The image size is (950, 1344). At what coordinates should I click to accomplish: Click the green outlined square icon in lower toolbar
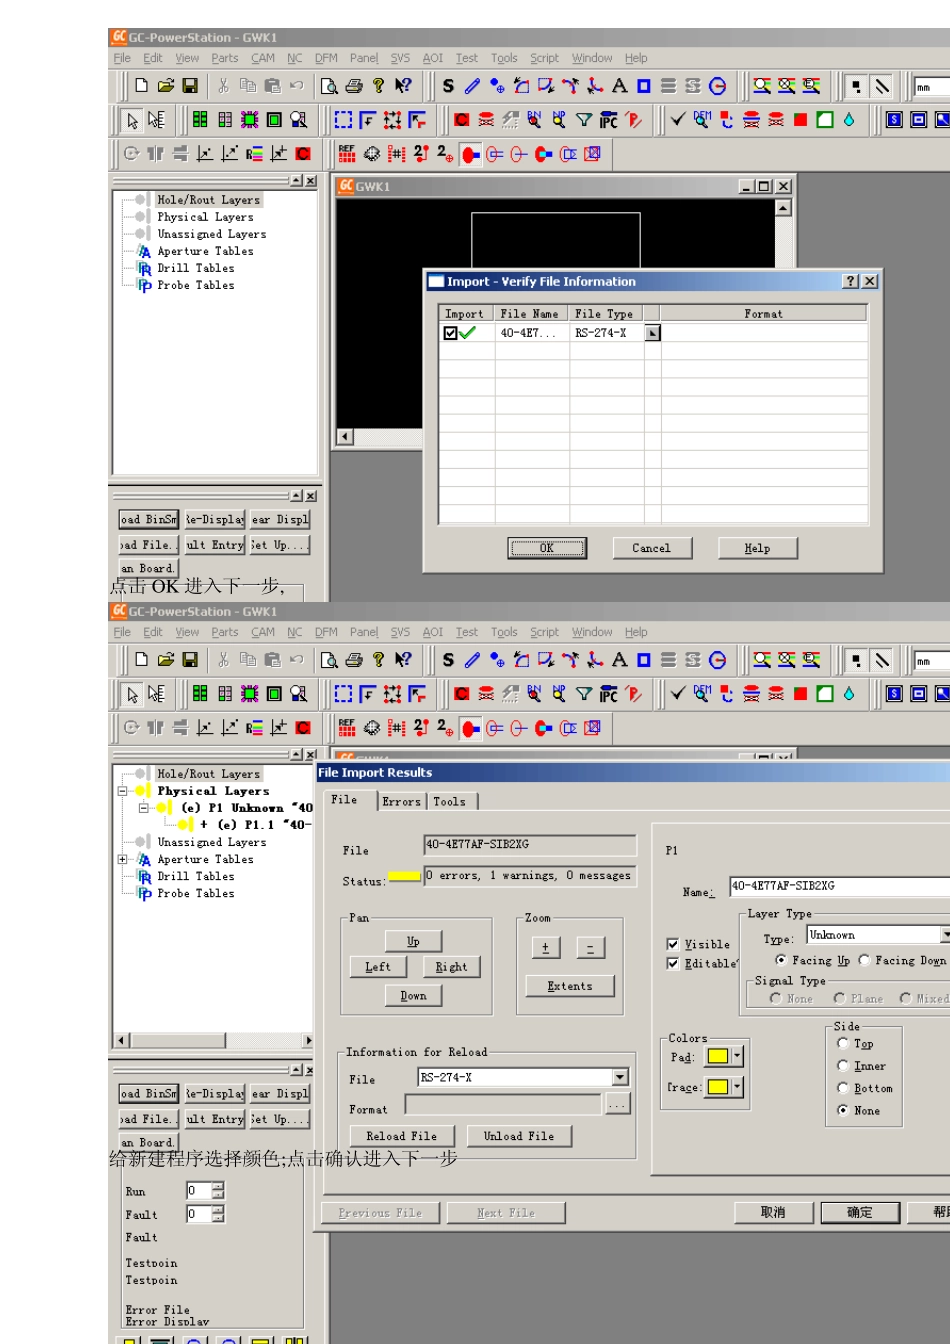coord(824,694)
